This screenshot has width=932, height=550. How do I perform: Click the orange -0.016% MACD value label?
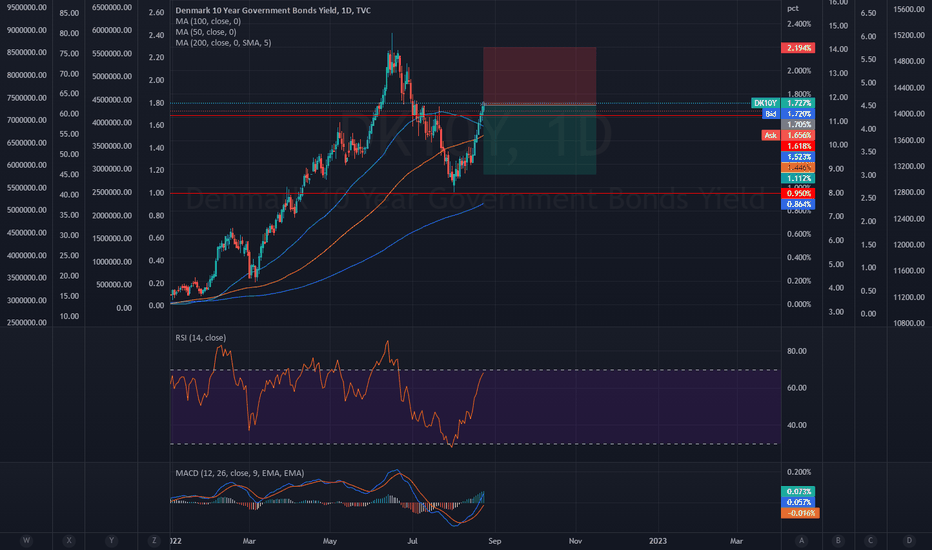800,513
